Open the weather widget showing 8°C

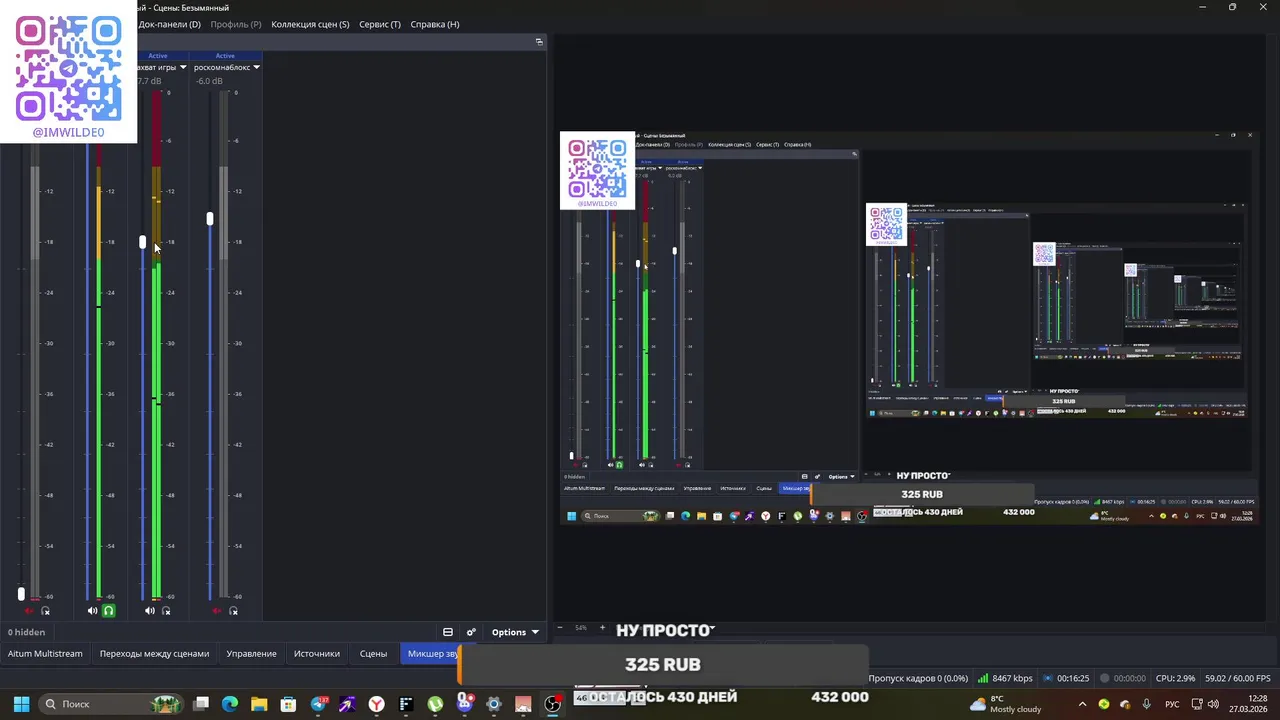pos(1006,704)
